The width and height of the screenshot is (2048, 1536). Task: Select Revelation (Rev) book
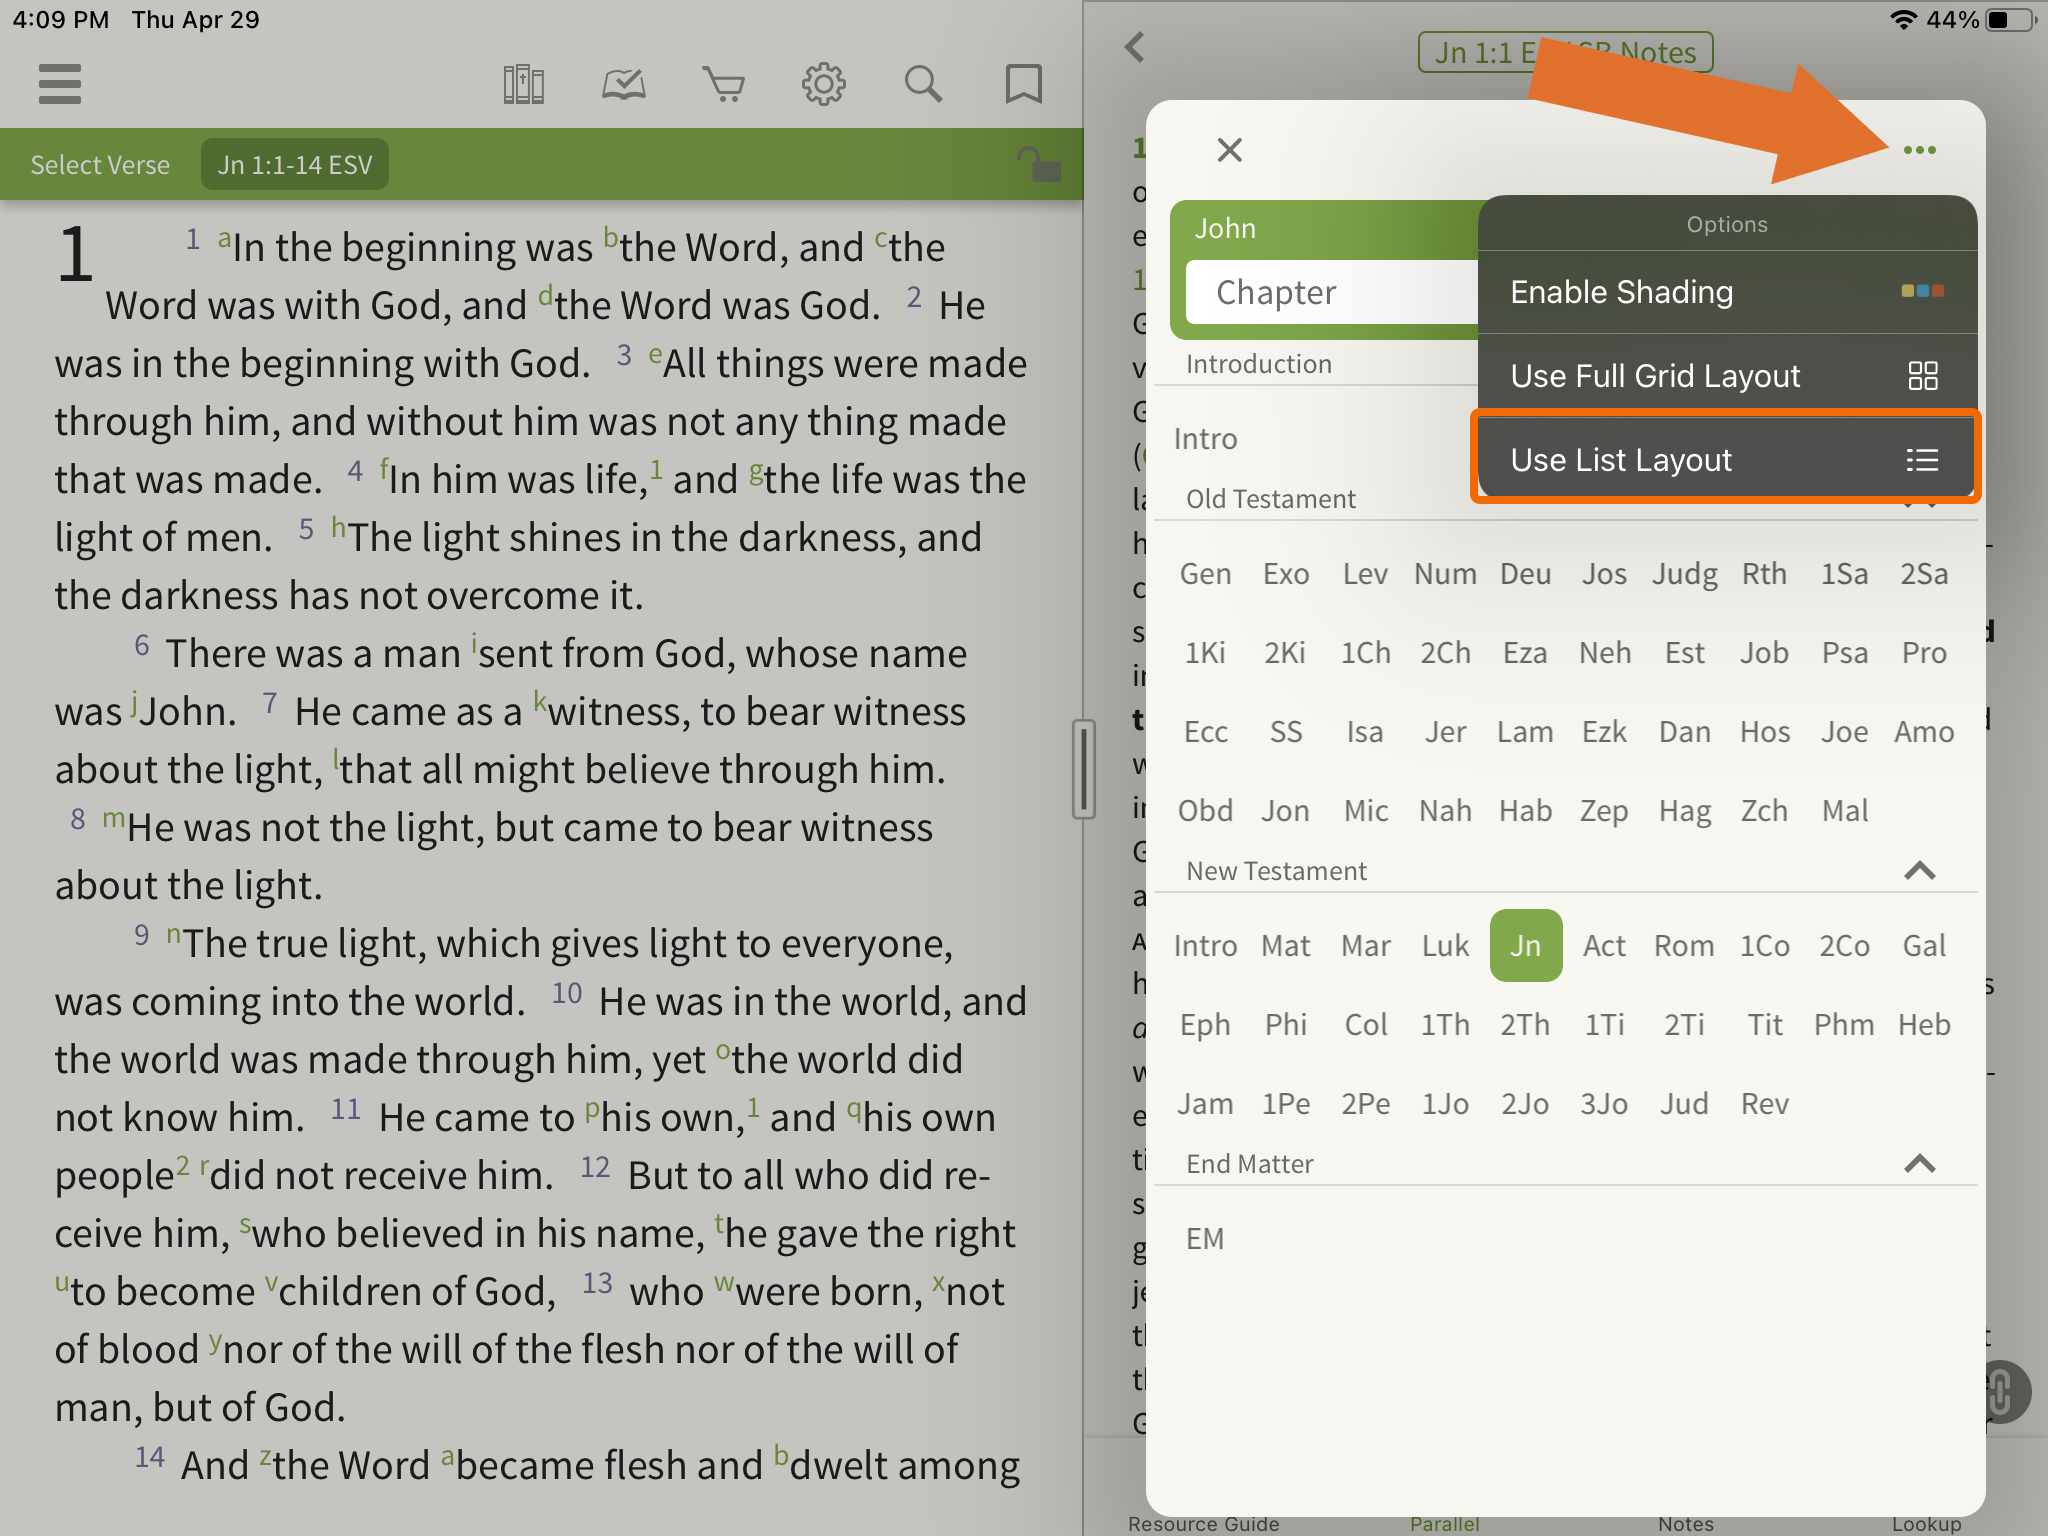click(x=1764, y=1104)
